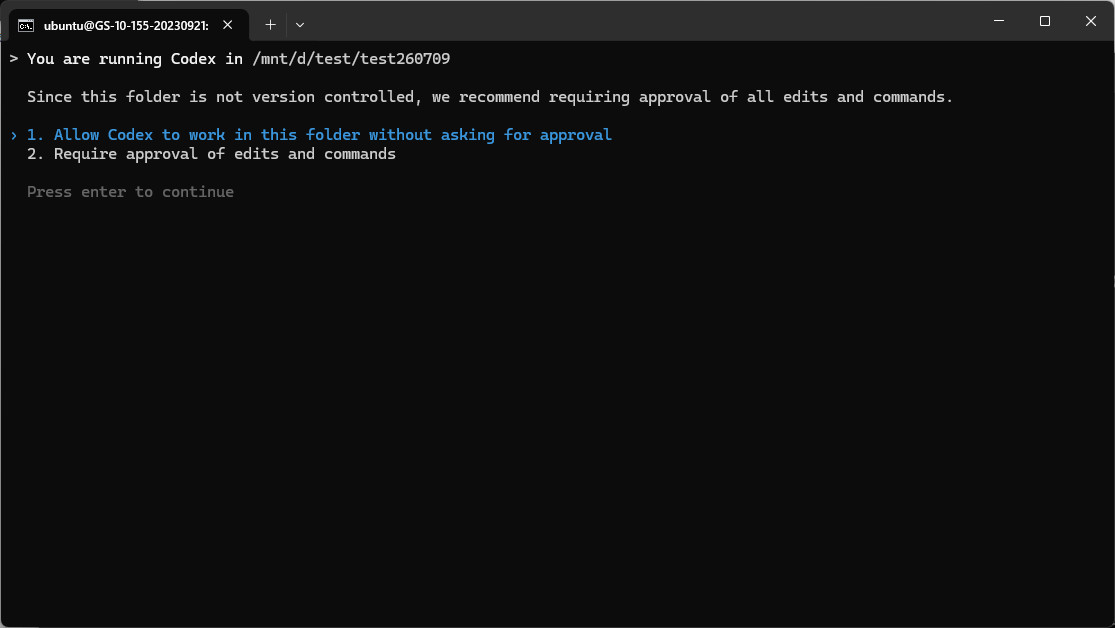Click the number "2." of the second option

tap(36, 154)
